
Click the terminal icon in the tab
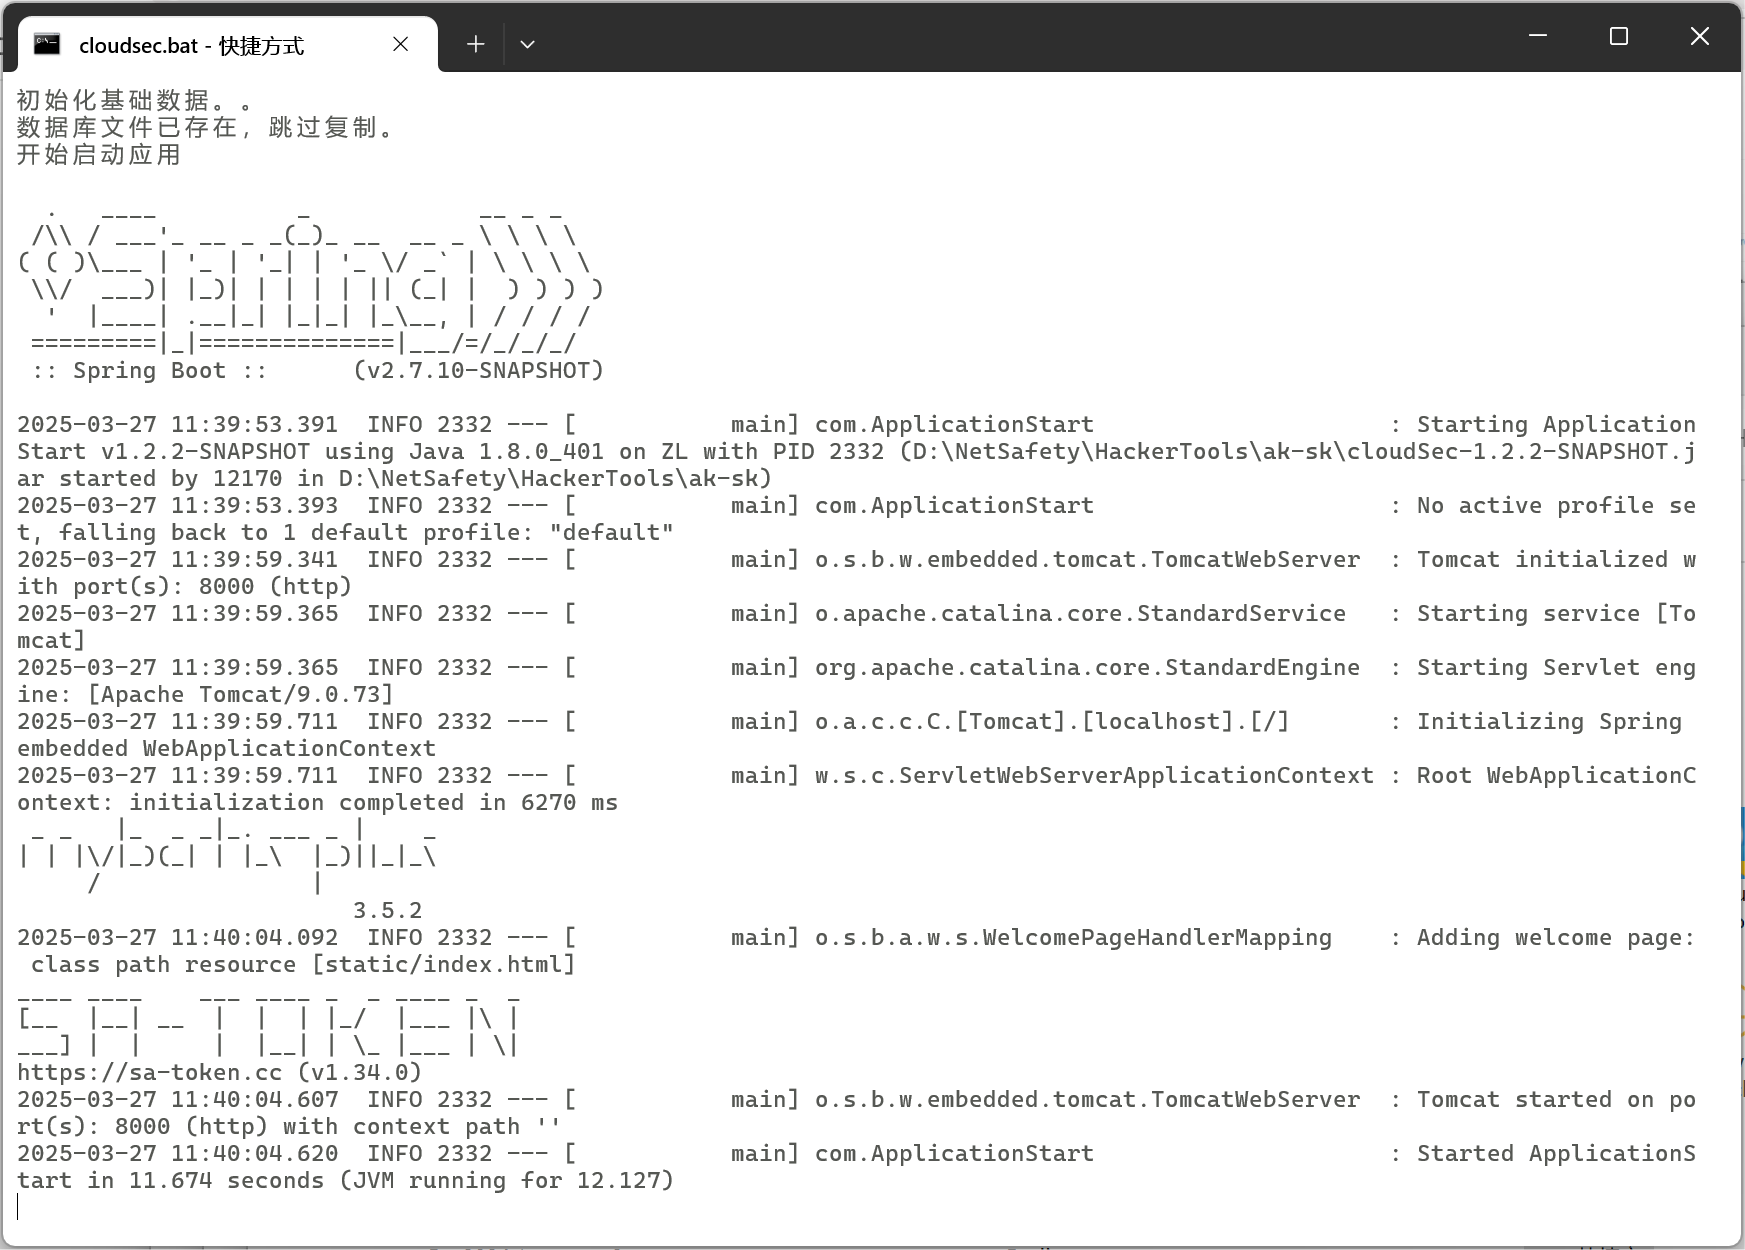[47, 44]
